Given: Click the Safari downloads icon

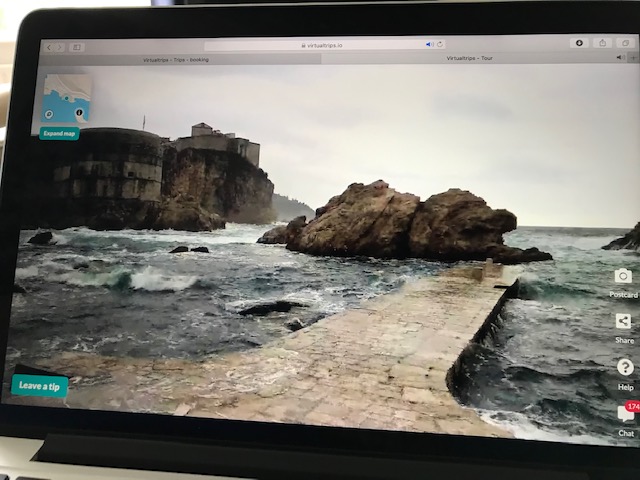Looking at the screenshot, I should (x=578, y=44).
